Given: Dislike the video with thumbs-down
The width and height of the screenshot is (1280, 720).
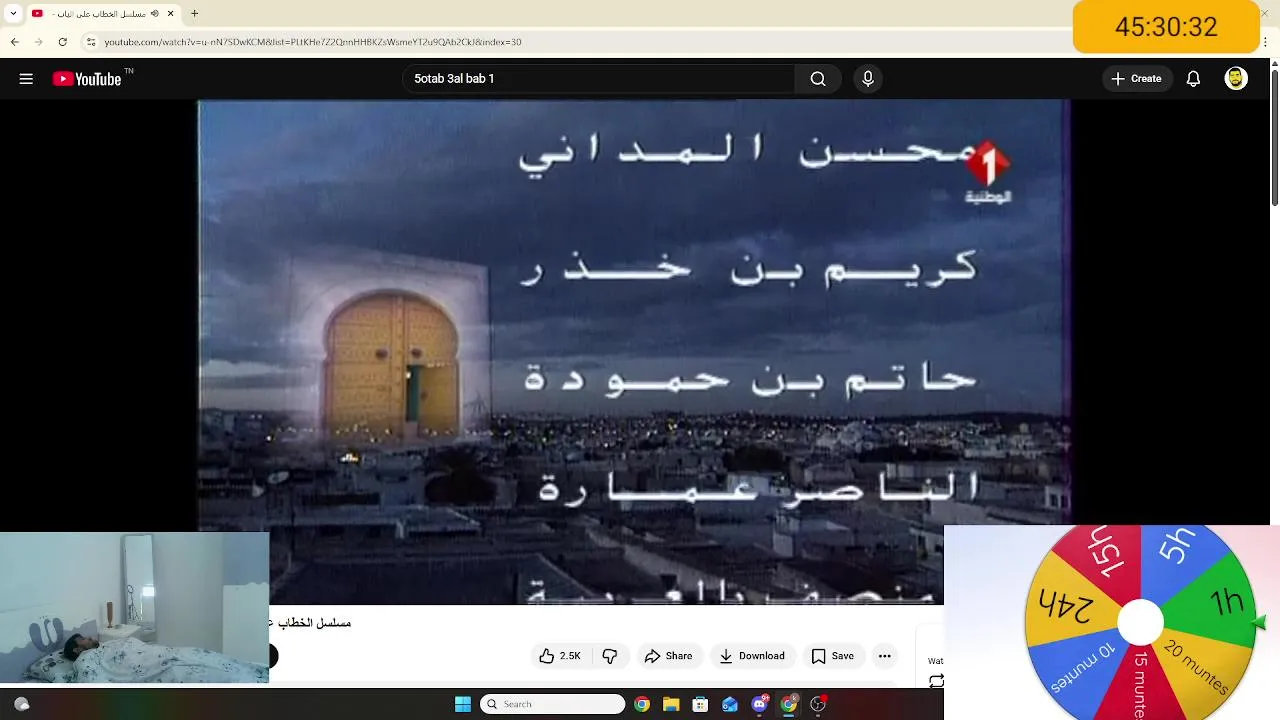Looking at the screenshot, I should pyautogui.click(x=610, y=656).
